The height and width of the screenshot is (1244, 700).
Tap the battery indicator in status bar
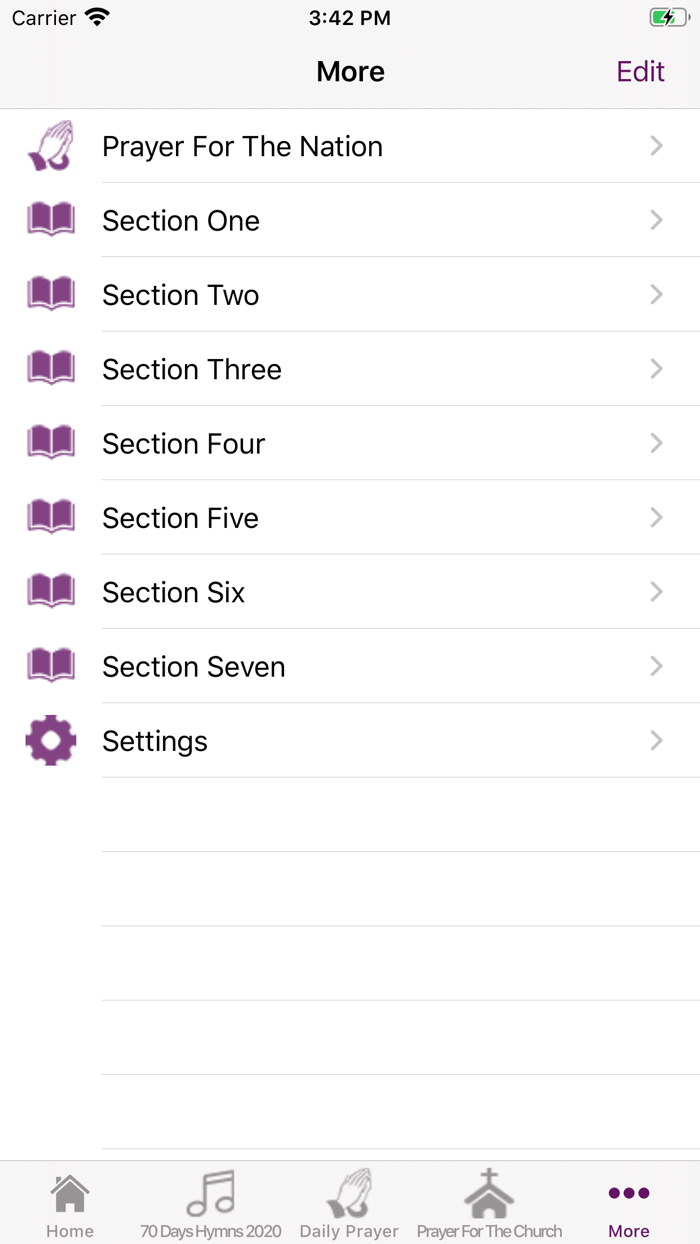(x=667, y=17)
